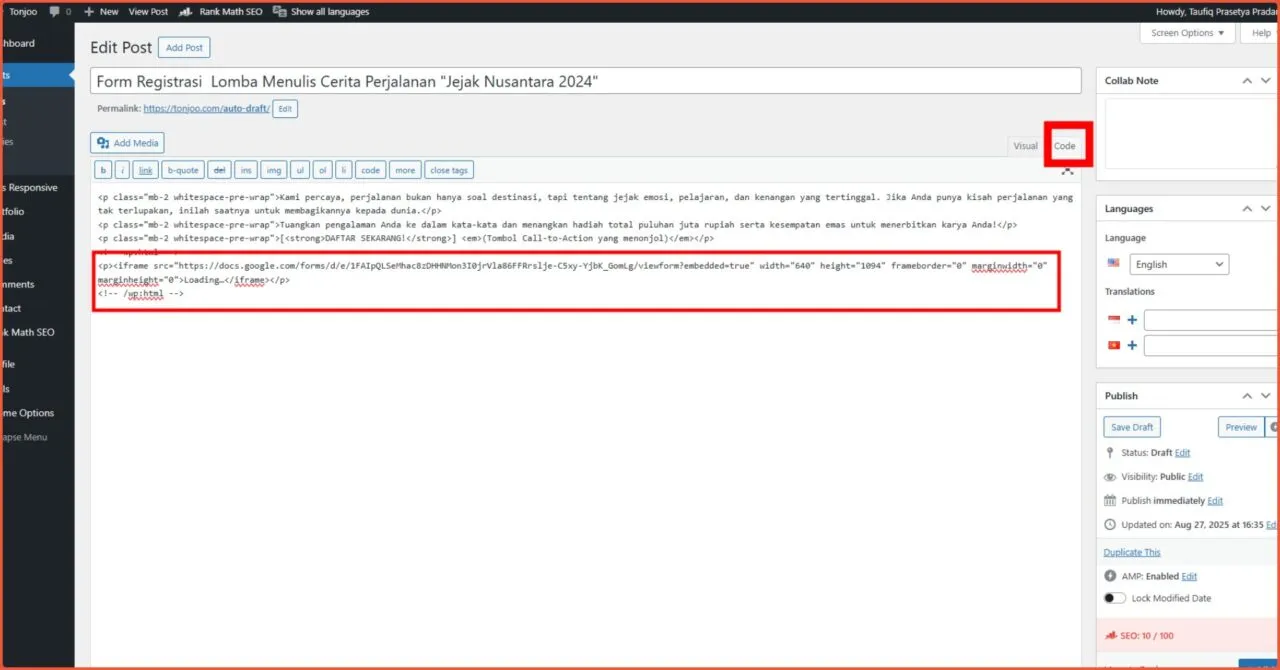The height and width of the screenshot is (670, 1280).
Task: Click the italic 'i' quicktag button
Action: tap(122, 170)
